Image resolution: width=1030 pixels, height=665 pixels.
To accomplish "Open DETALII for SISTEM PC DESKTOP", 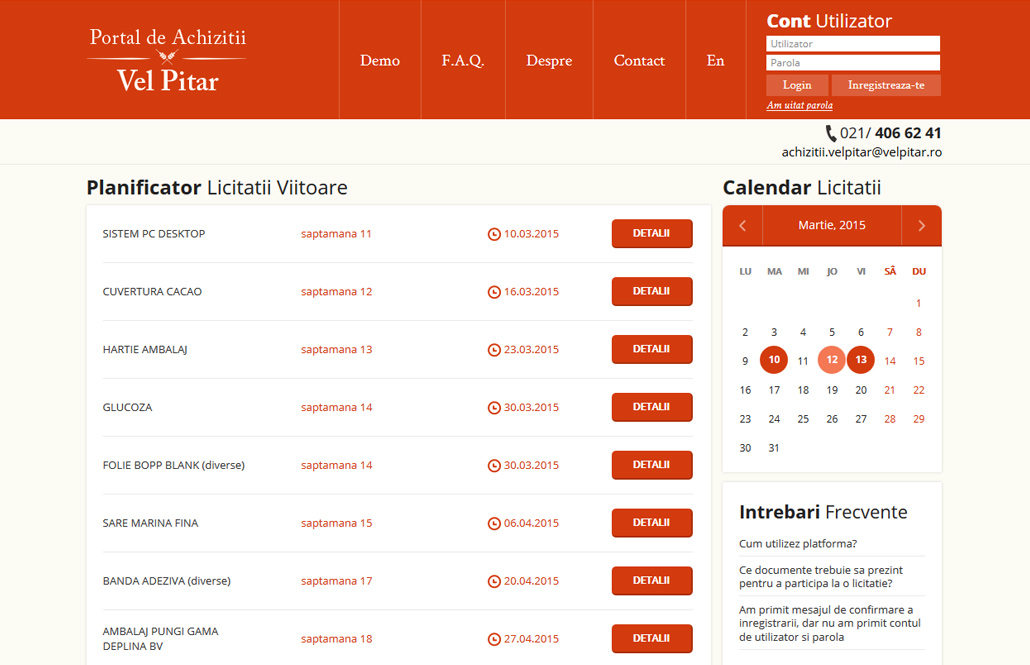I will pyautogui.click(x=652, y=233).
